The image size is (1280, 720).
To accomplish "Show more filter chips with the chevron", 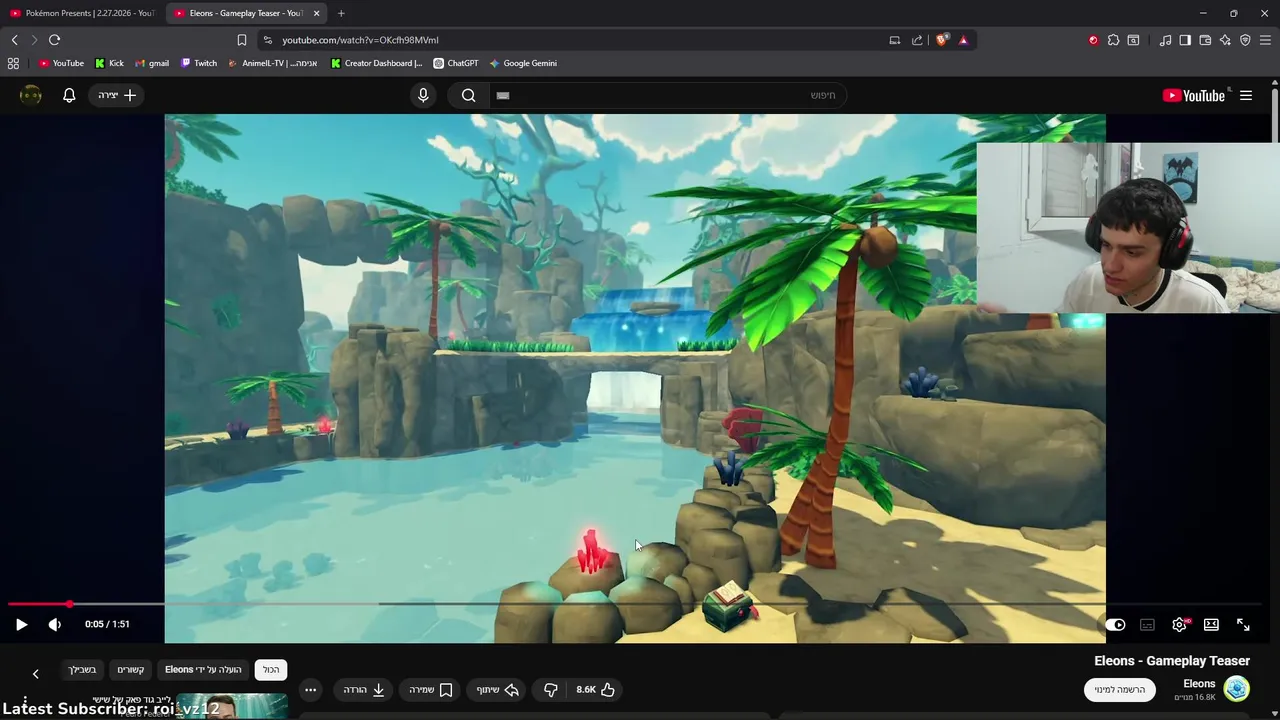I will coord(35,674).
